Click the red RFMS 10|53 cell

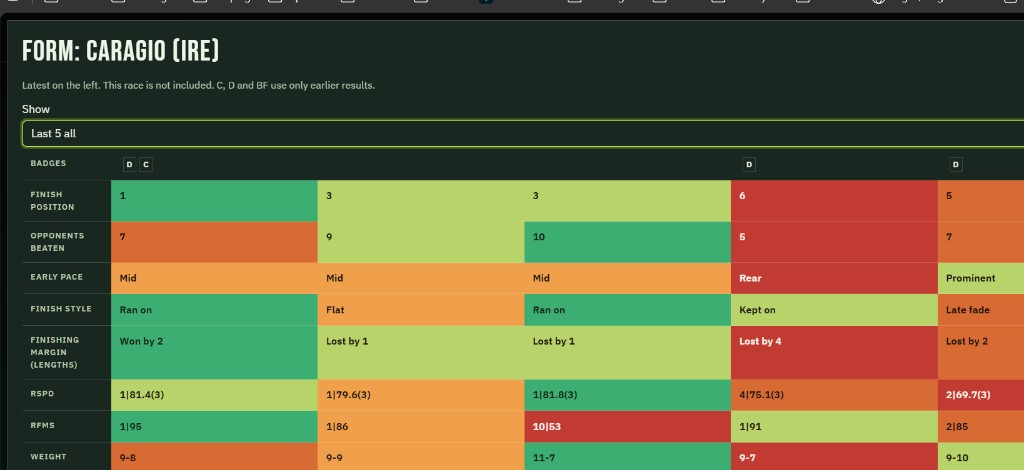tap(628, 426)
